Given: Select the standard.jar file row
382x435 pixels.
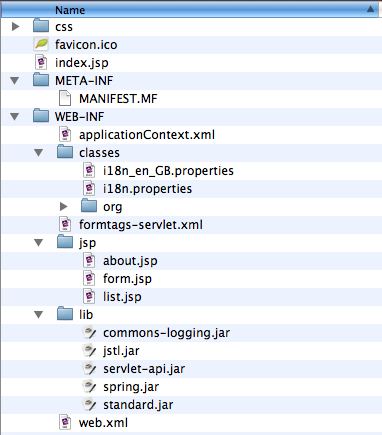Looking at the screenshot, I should coord(191,404).
